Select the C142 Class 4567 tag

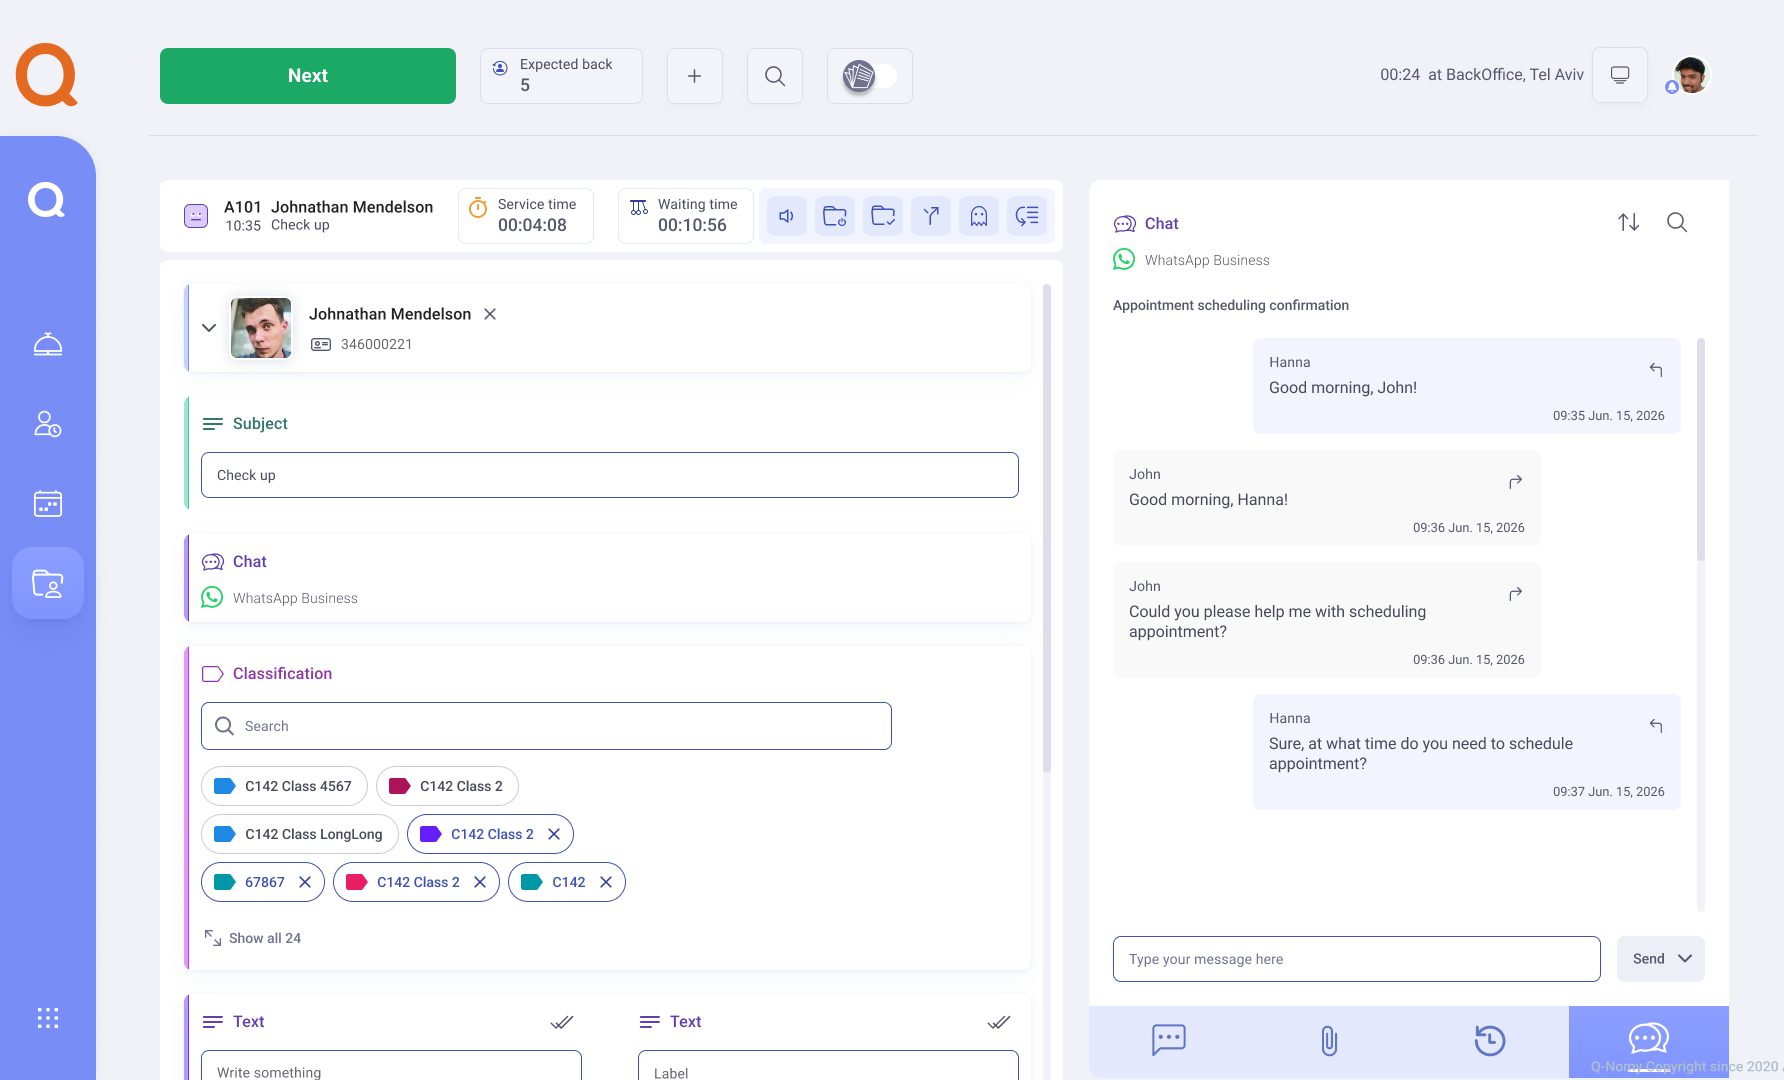pyautogui.click(x=284, y=786)
